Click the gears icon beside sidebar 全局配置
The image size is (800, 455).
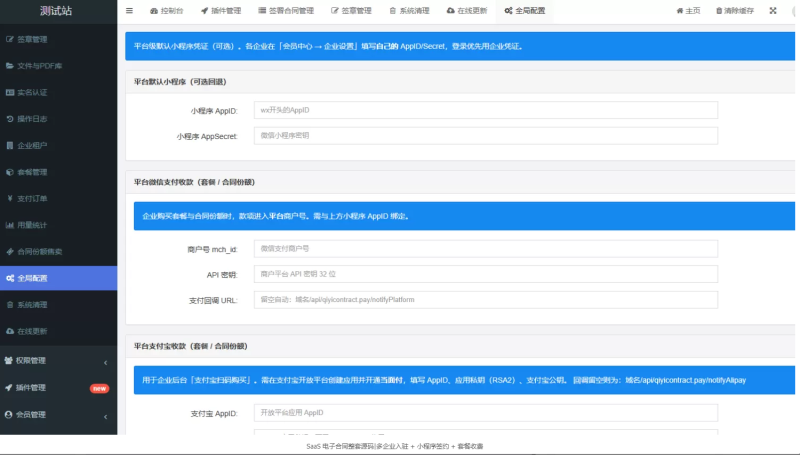10,278
